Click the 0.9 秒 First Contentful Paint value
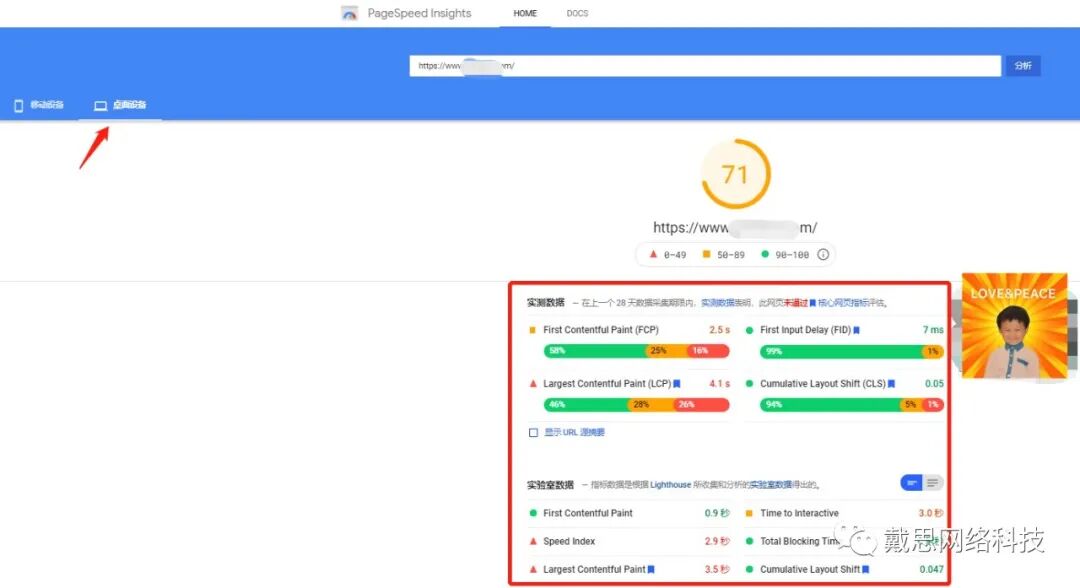 [716, 513]
